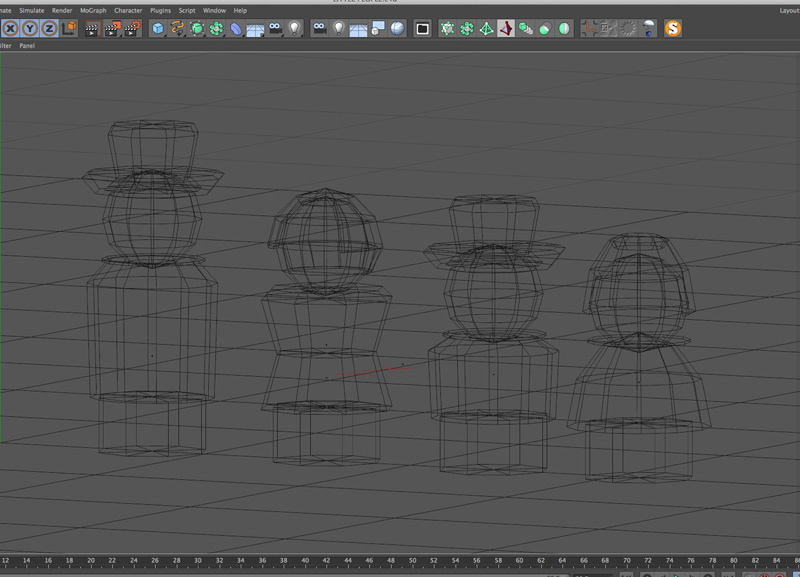Open the orange Spline tools flyout
The width and height of the screenshot is (800, 577).
pyautogui.click(x=177, y=29)
